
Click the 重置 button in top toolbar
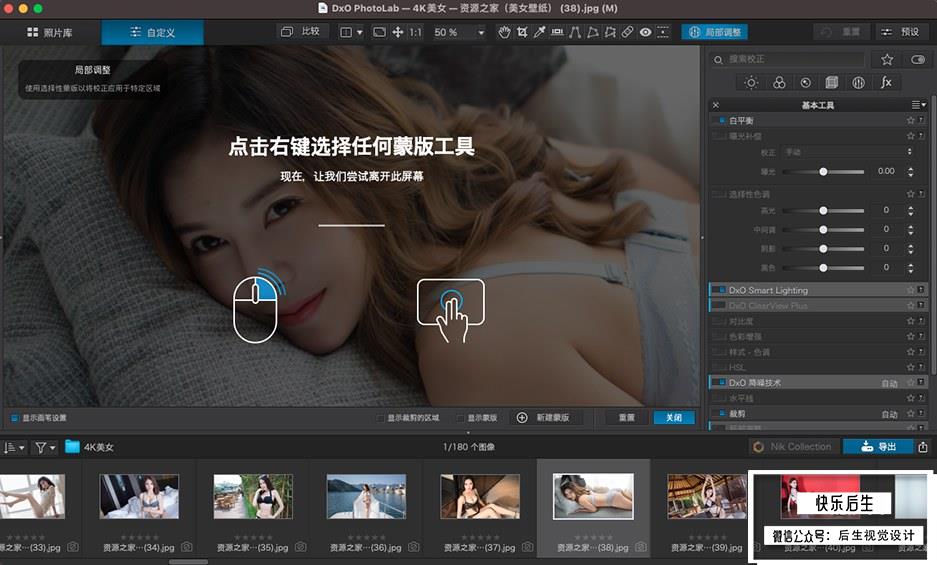(x=841, y=32)
